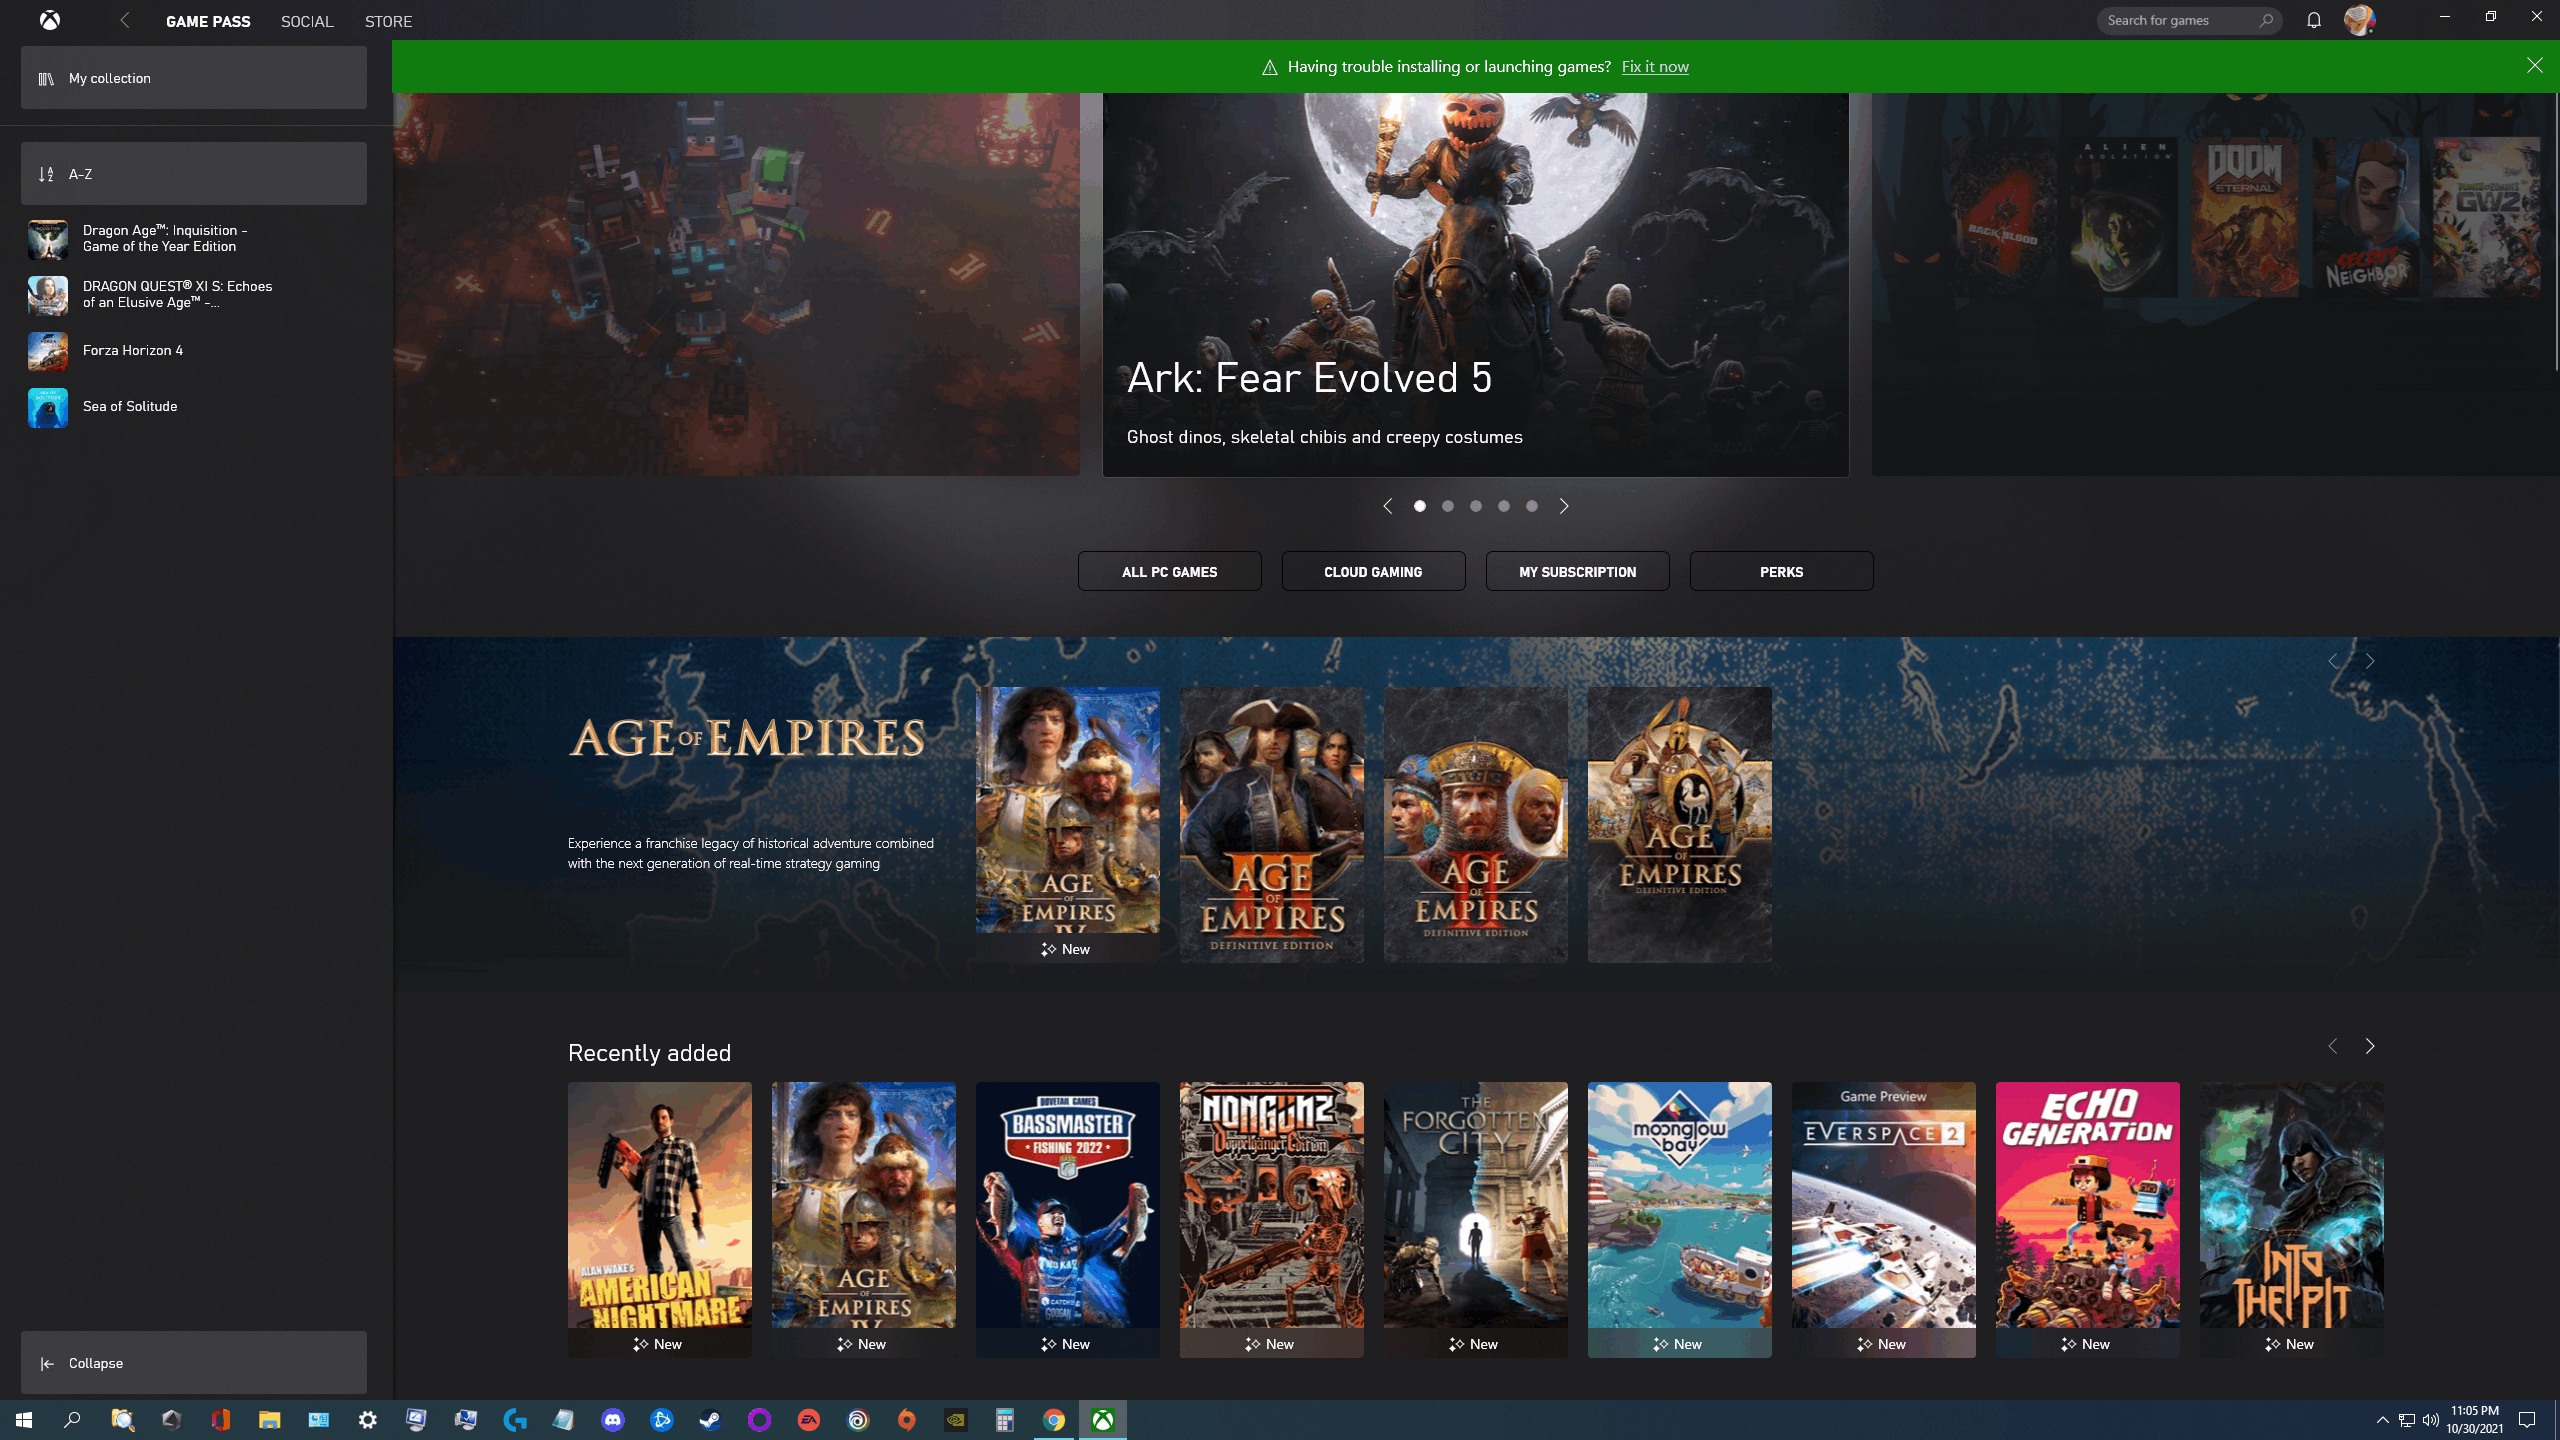Viewport: 2560px width, 1440px height.
Task: Click the account profile icon
Action: 2360,19
